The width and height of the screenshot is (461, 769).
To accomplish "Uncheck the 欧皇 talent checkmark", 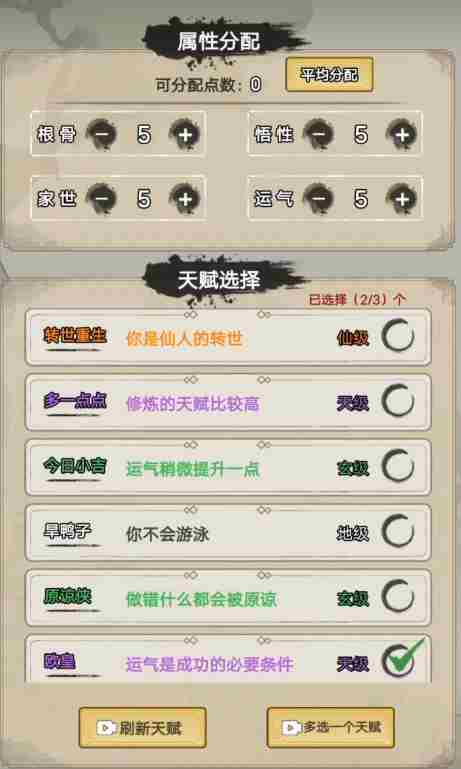I will pos(401,658).
